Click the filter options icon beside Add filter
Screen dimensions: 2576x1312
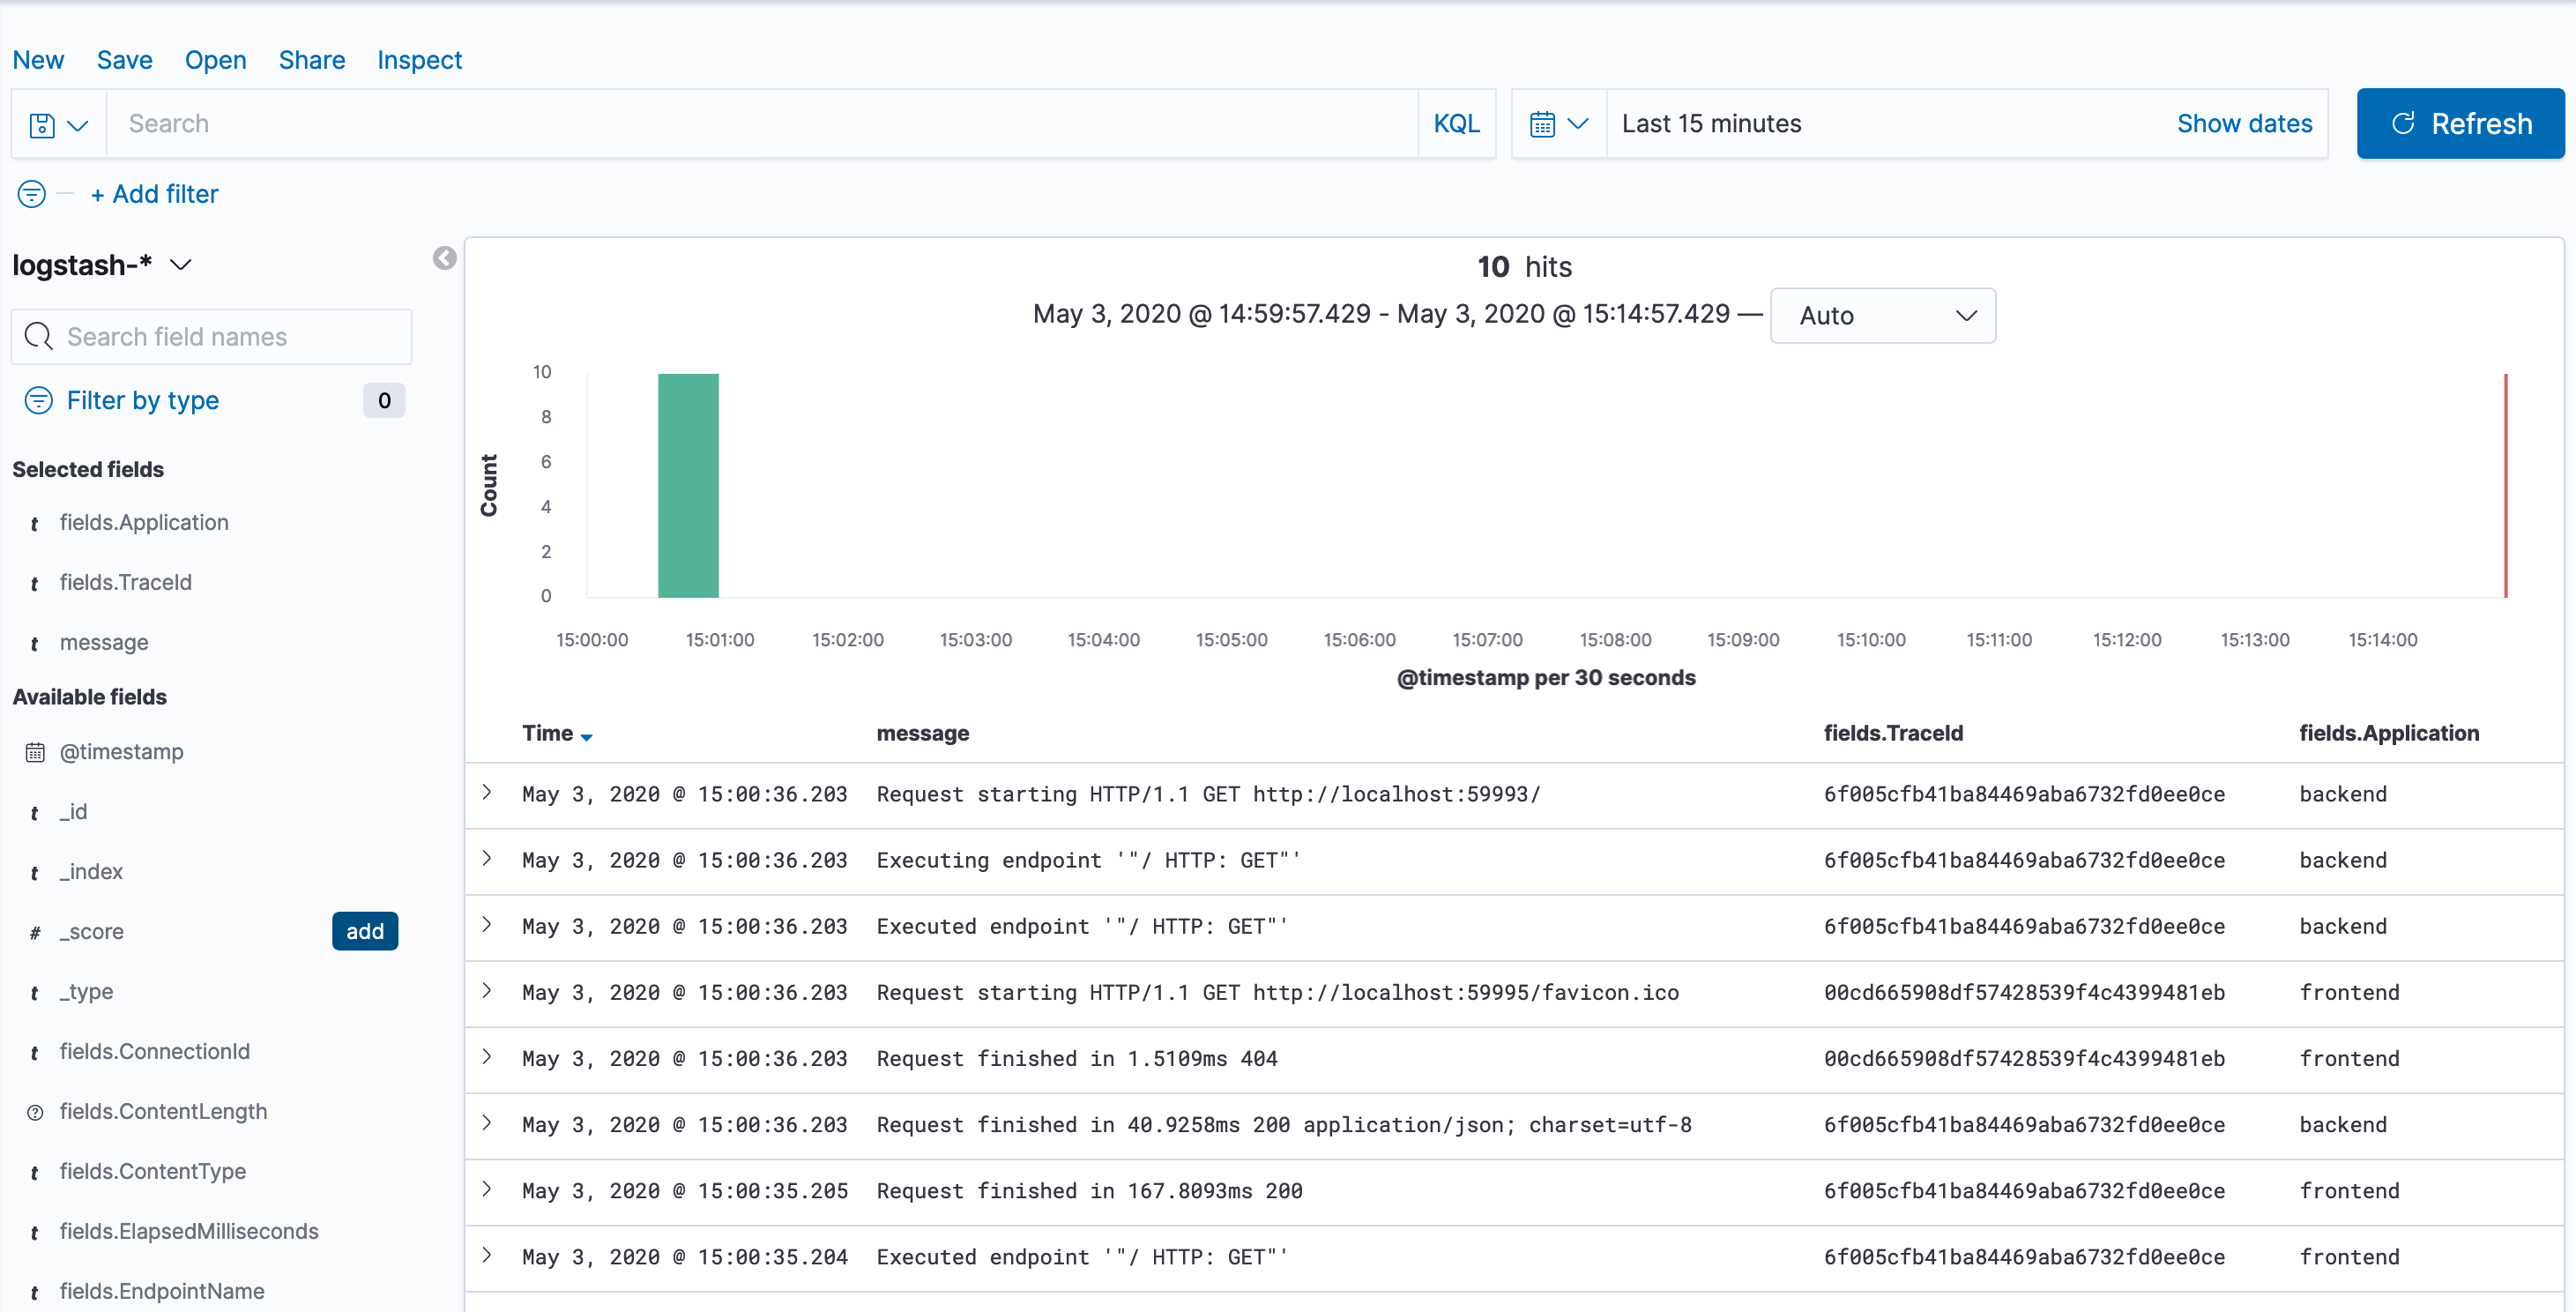point(32,194)
